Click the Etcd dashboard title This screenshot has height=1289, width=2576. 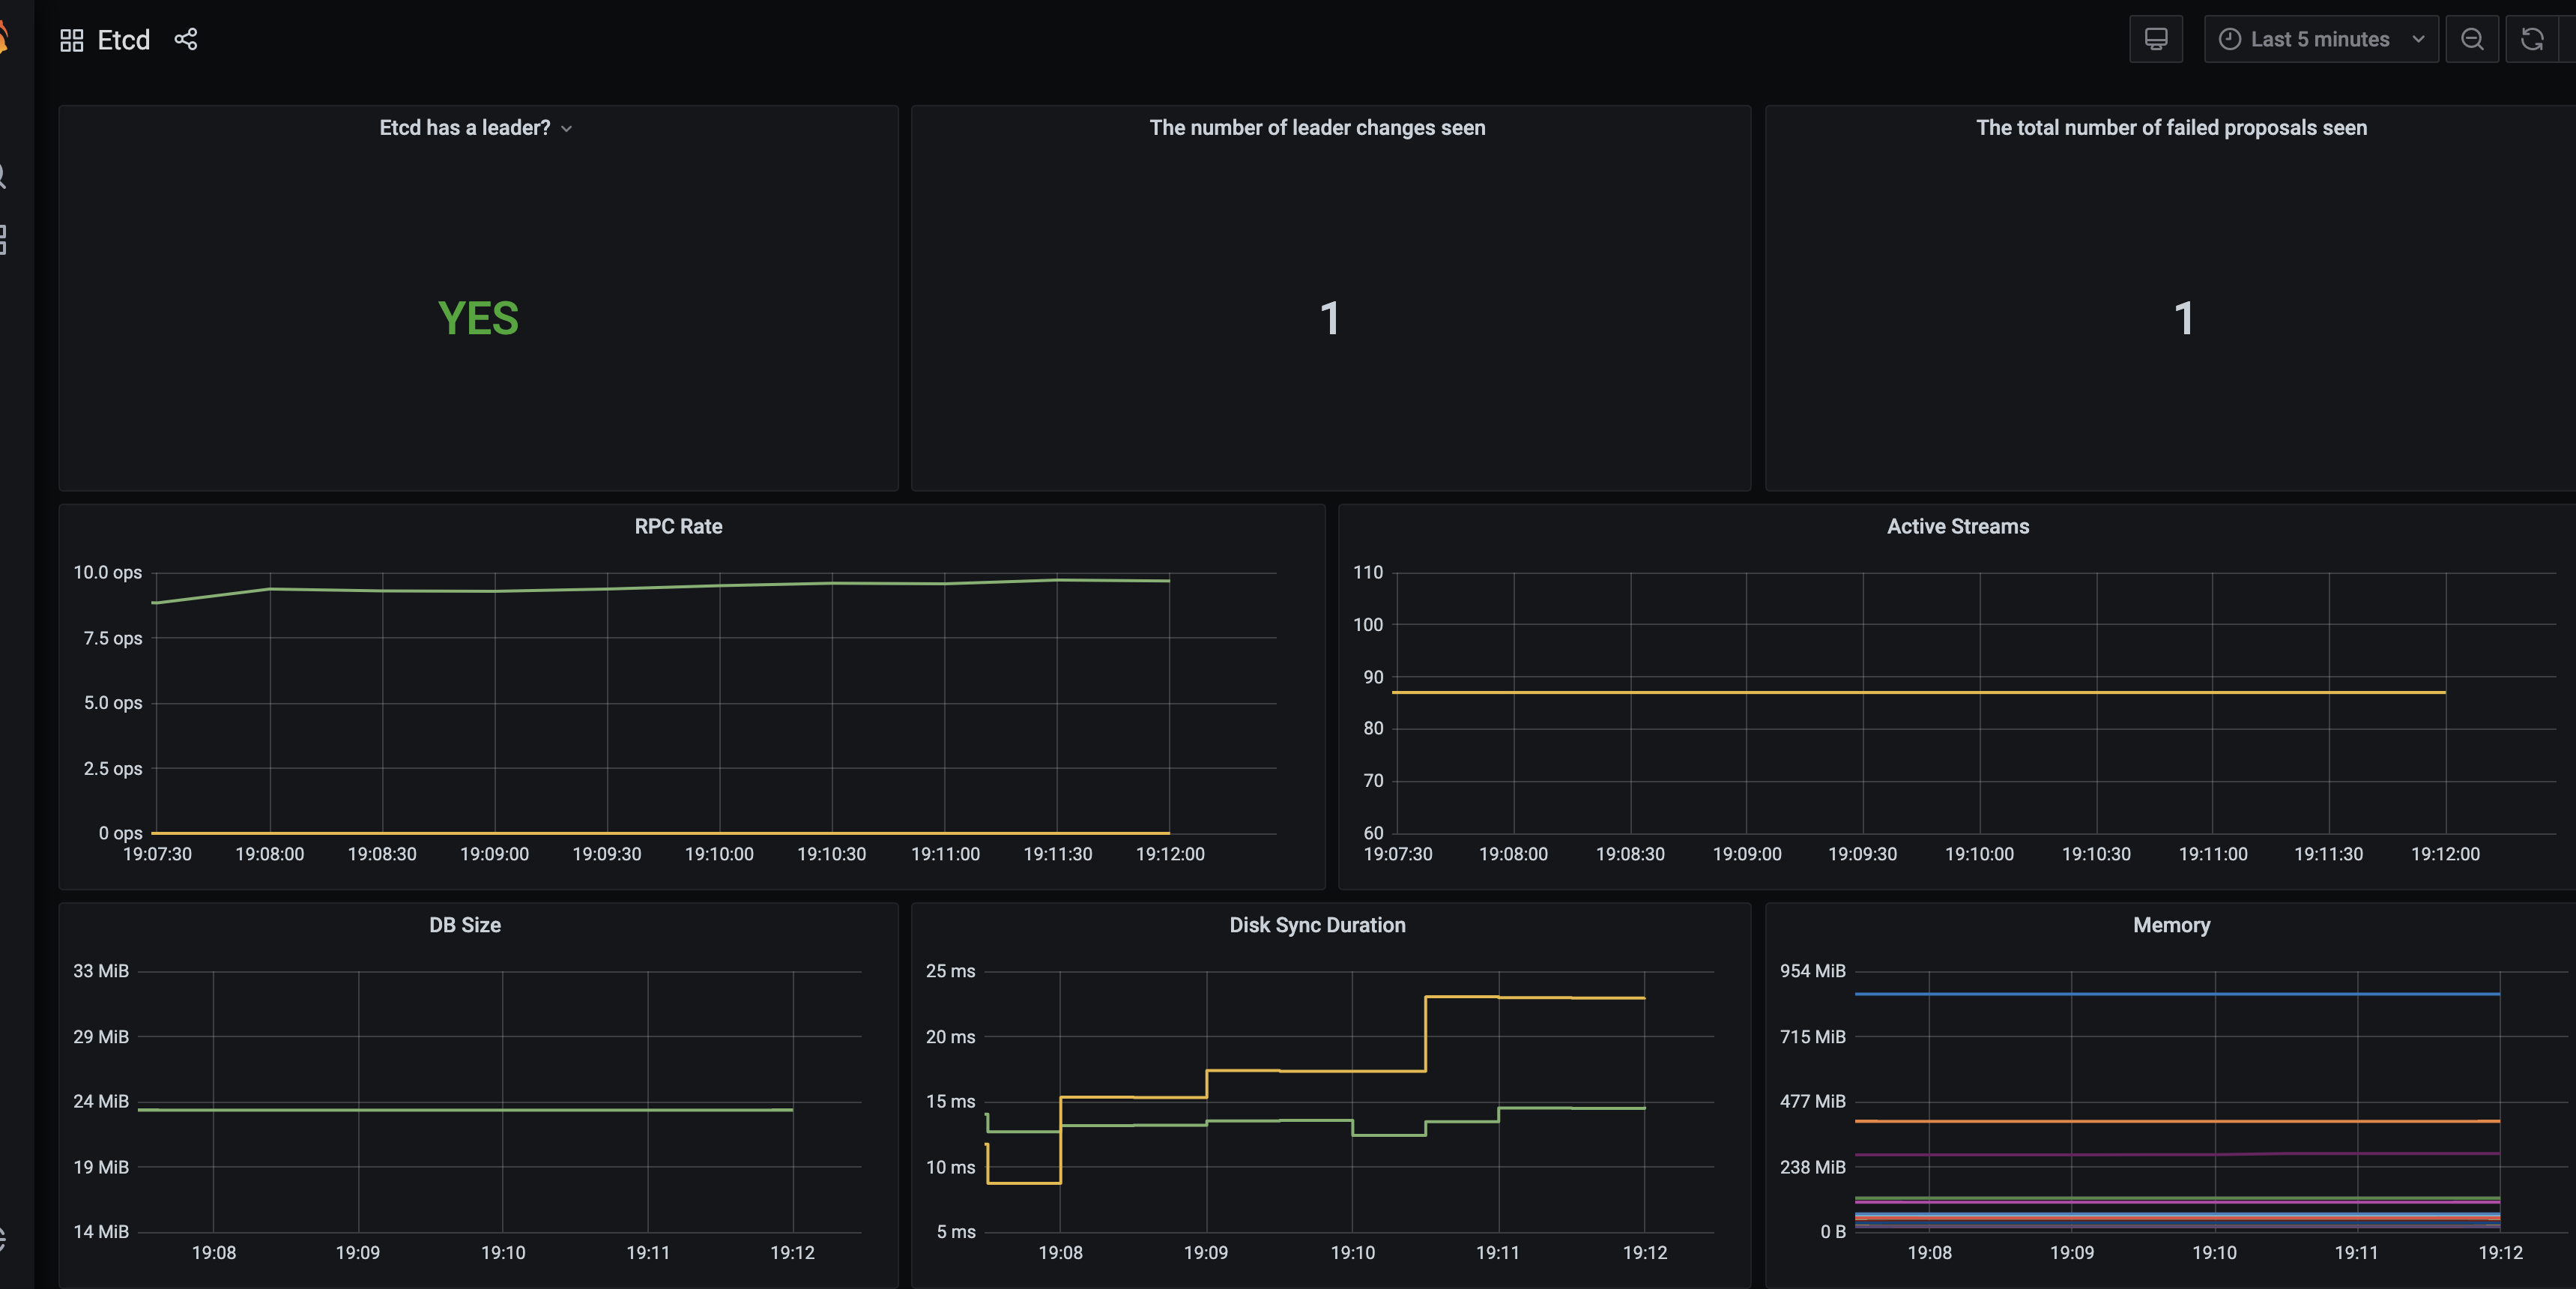123,40
